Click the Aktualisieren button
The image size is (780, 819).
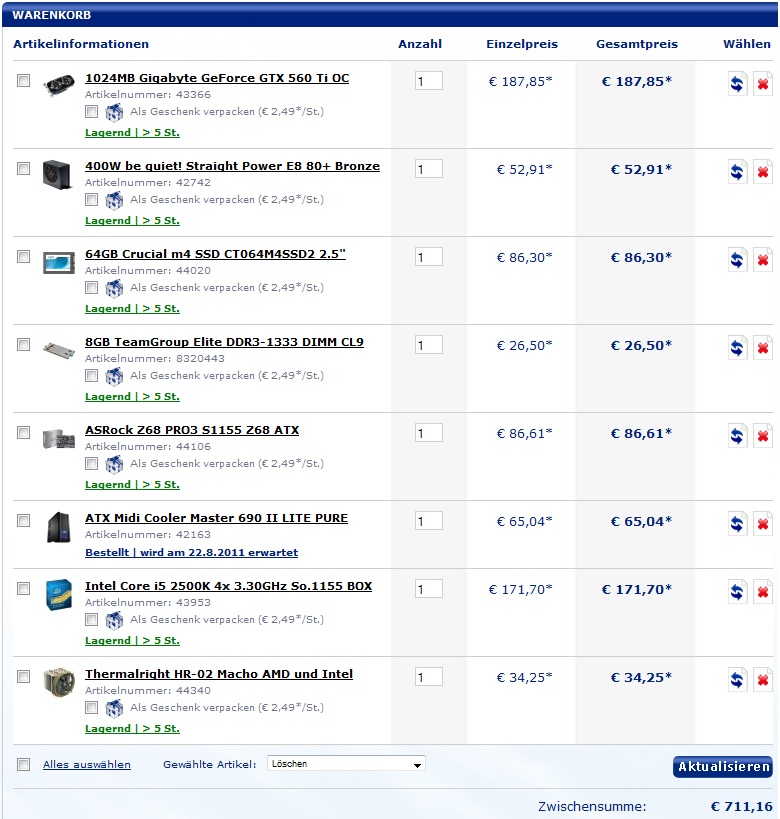pyautogui.click(x=723, y=767)
